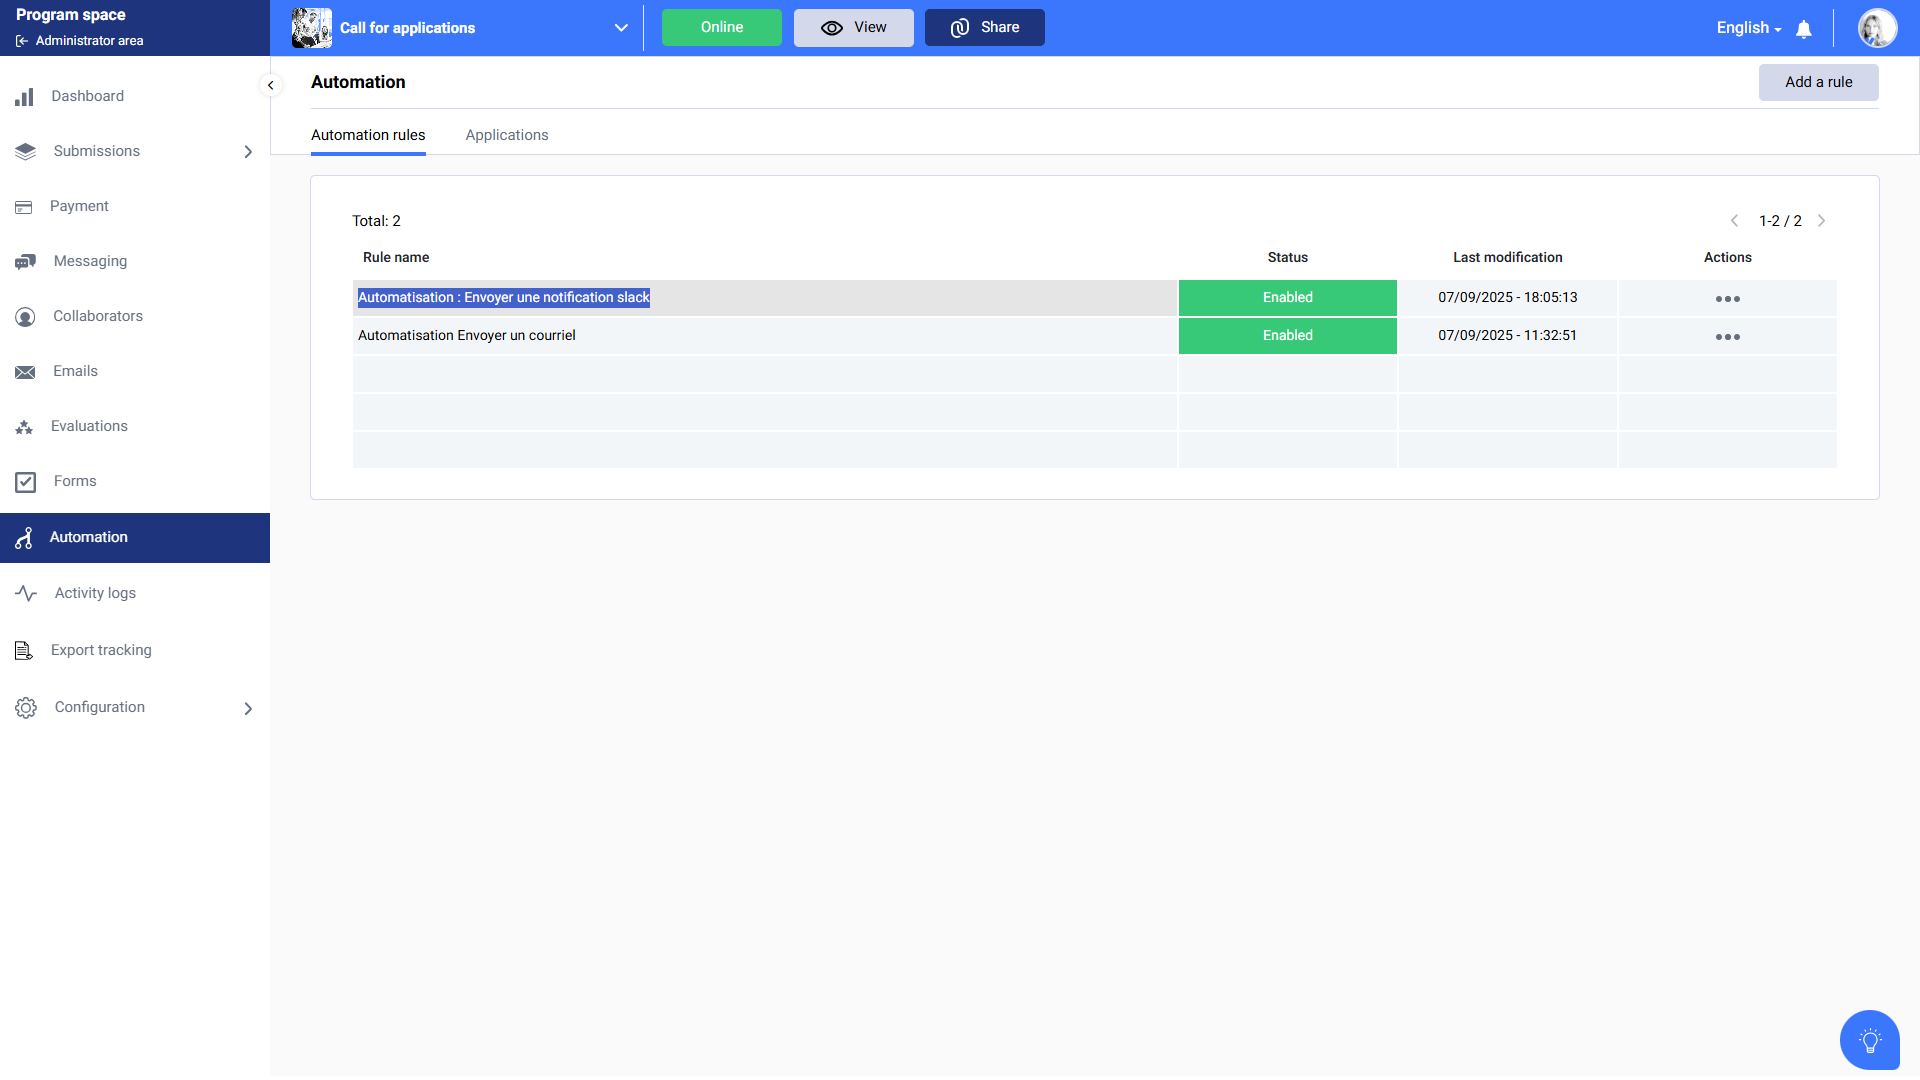Click the Status column header

[x=1287, y=258]
